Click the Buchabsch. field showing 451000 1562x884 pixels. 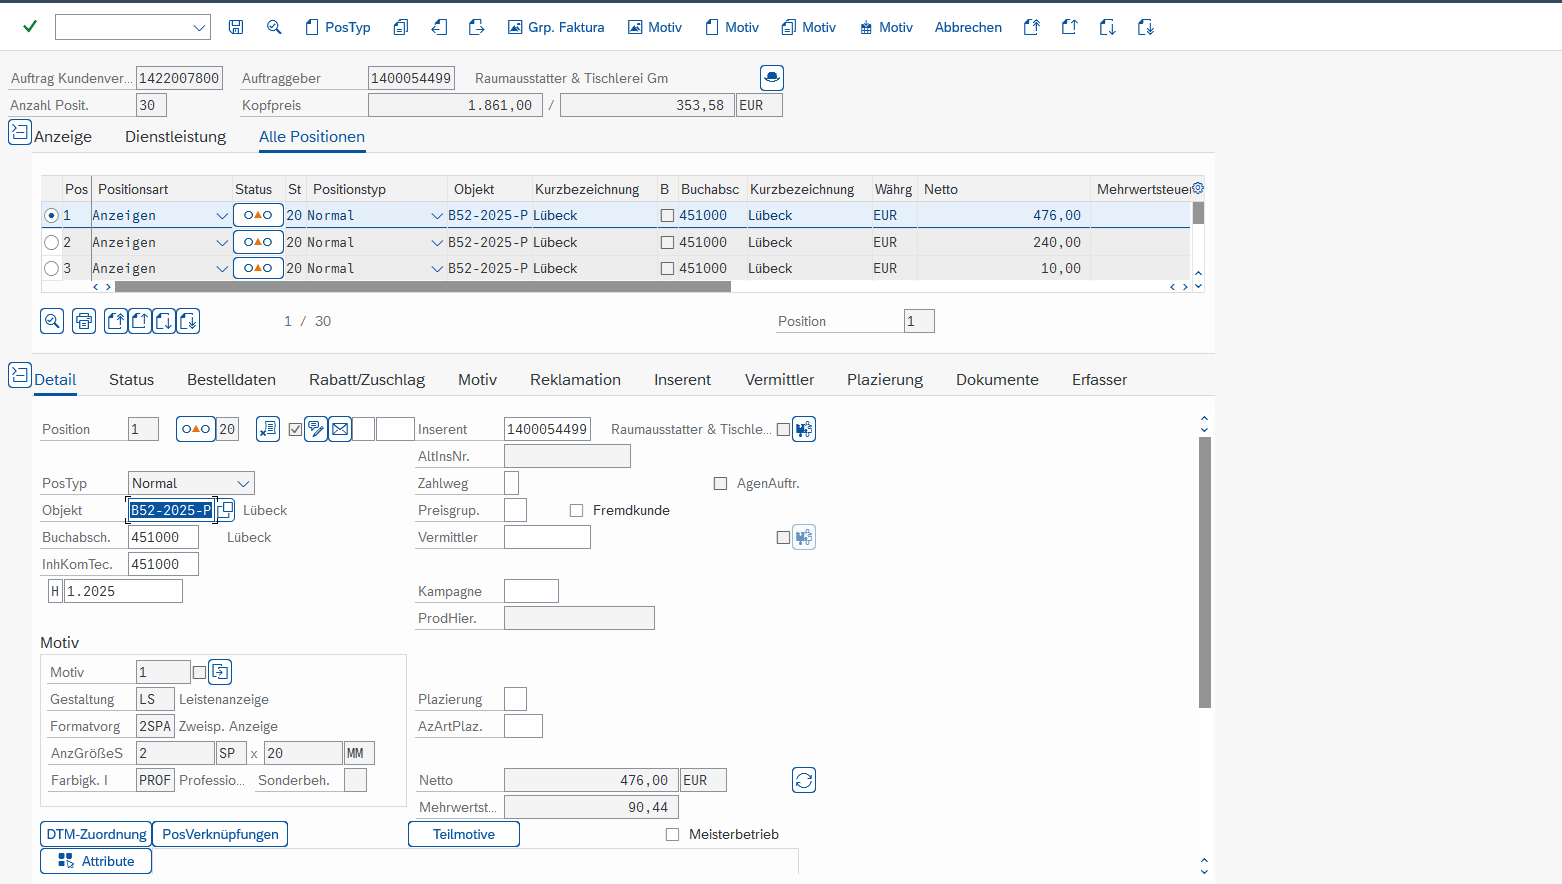point(163,537)
